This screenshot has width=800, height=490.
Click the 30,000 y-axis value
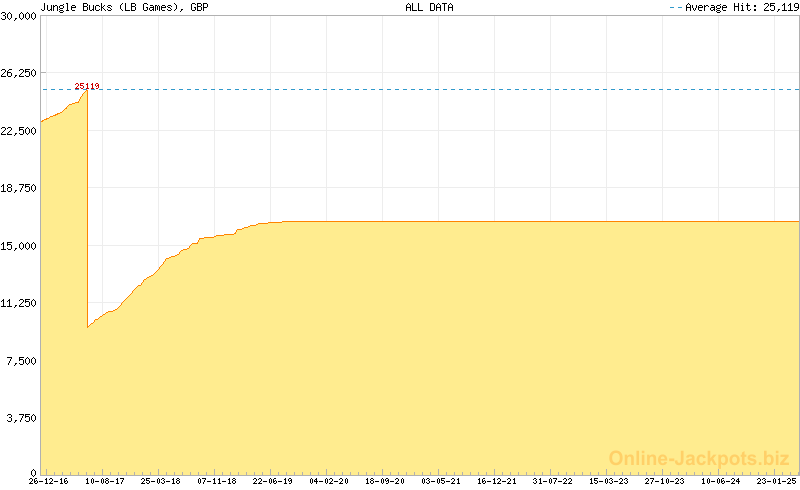[19, 16]
